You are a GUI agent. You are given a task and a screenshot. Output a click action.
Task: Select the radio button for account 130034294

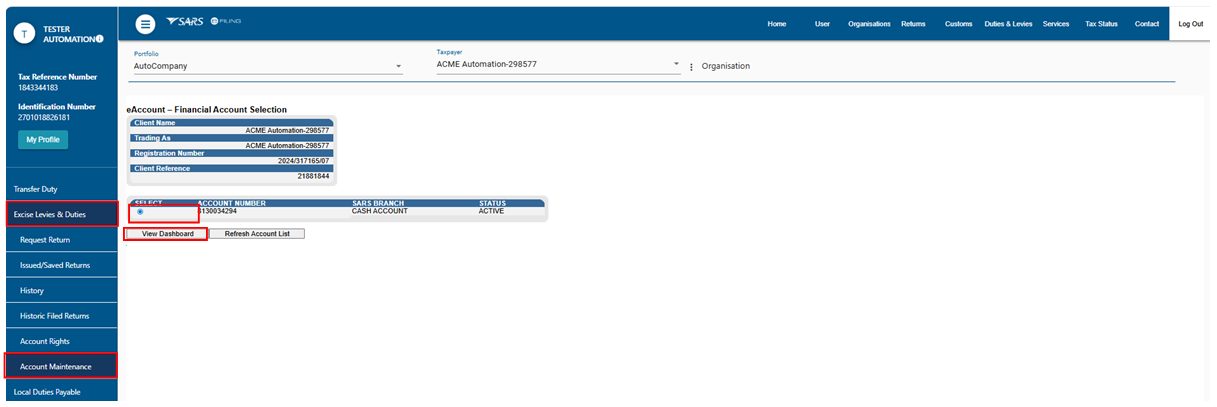pos(140,212)
